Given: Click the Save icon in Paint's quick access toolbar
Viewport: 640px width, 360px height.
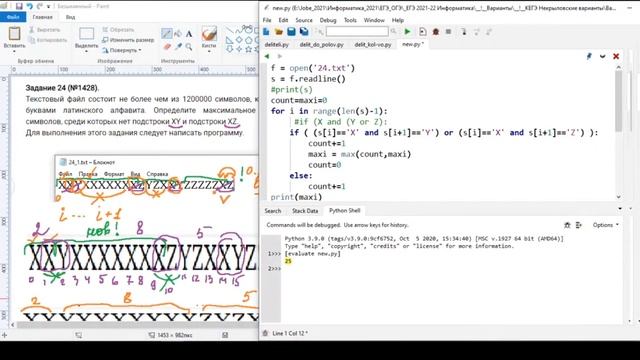Looking at the screenshot, I should (x=19, y=6).
